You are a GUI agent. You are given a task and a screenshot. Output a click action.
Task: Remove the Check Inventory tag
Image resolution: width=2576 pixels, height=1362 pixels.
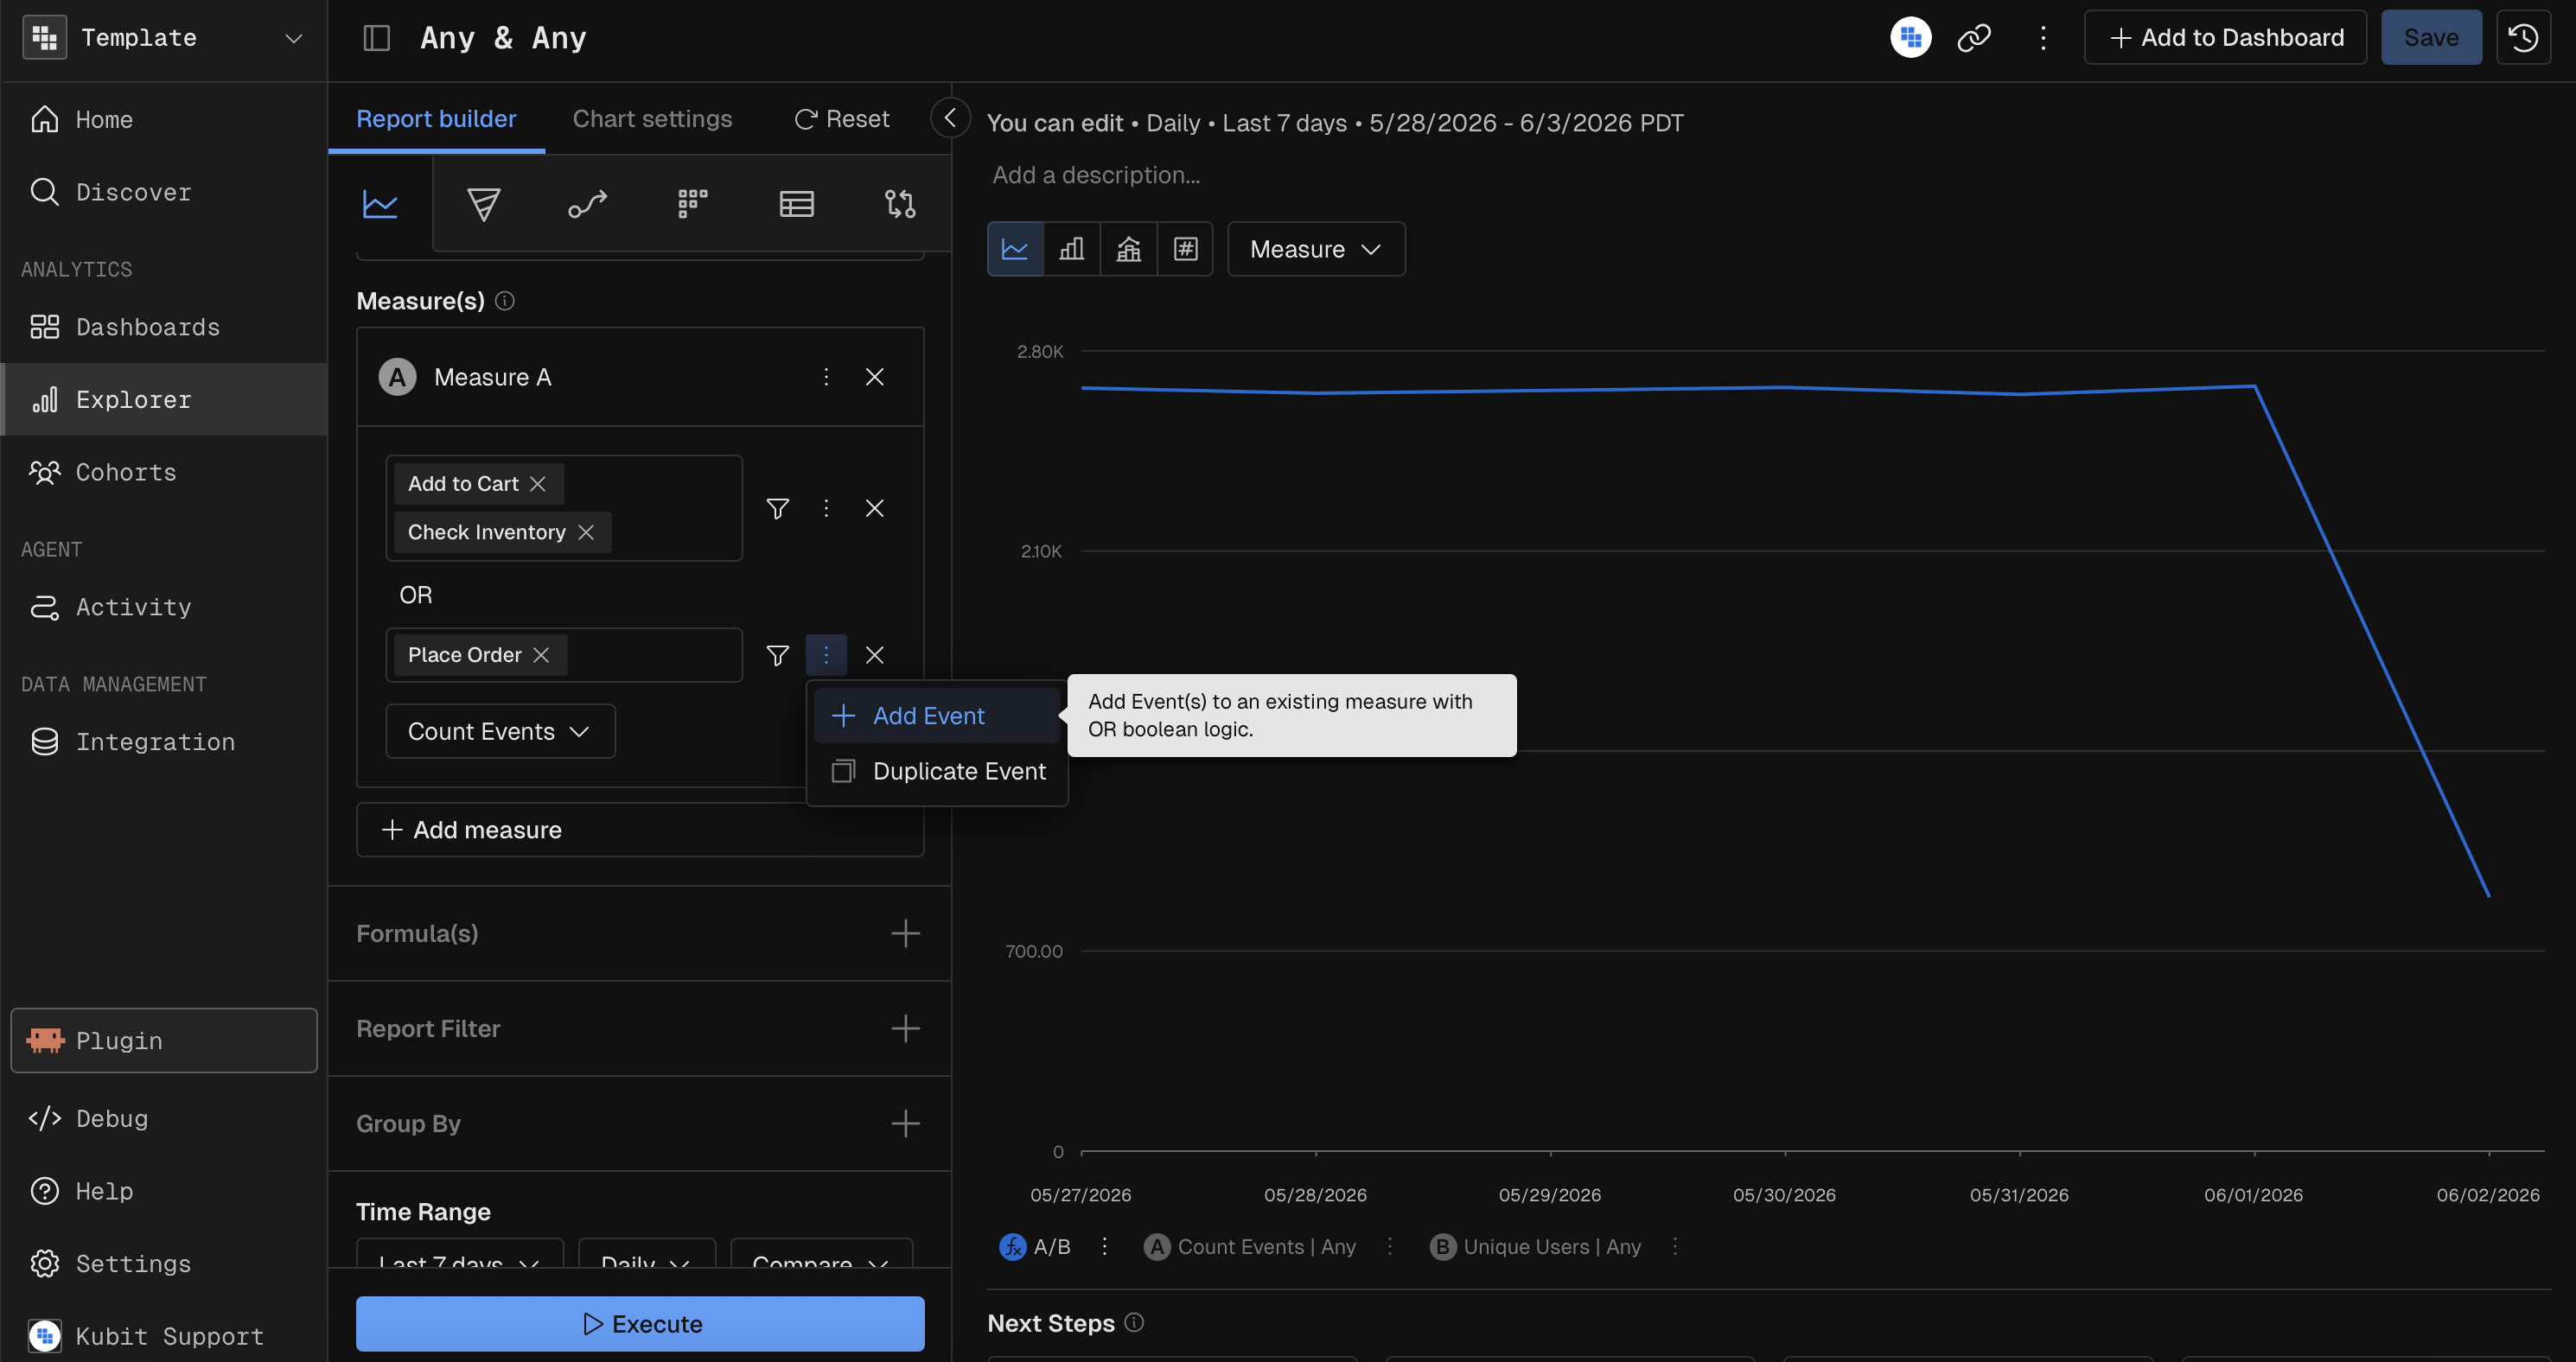pos(586,532)
